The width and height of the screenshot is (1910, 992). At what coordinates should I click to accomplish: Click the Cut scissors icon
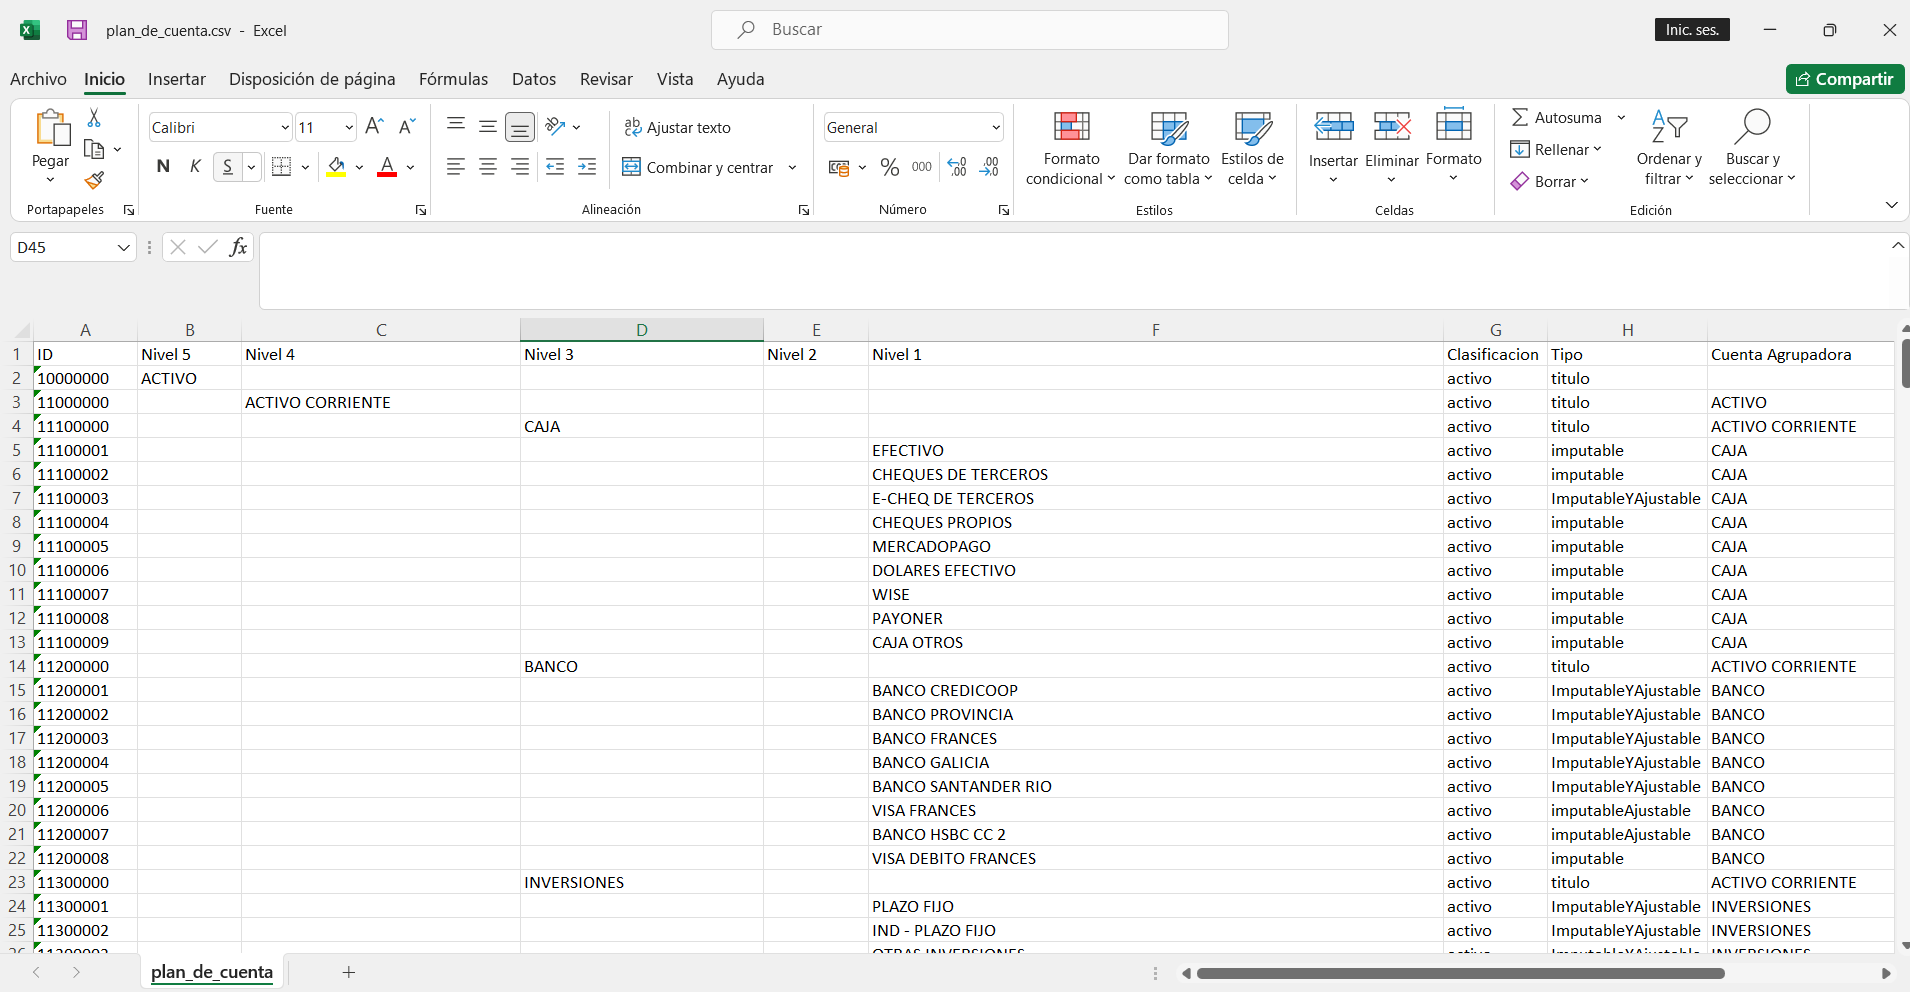(94, 118)
